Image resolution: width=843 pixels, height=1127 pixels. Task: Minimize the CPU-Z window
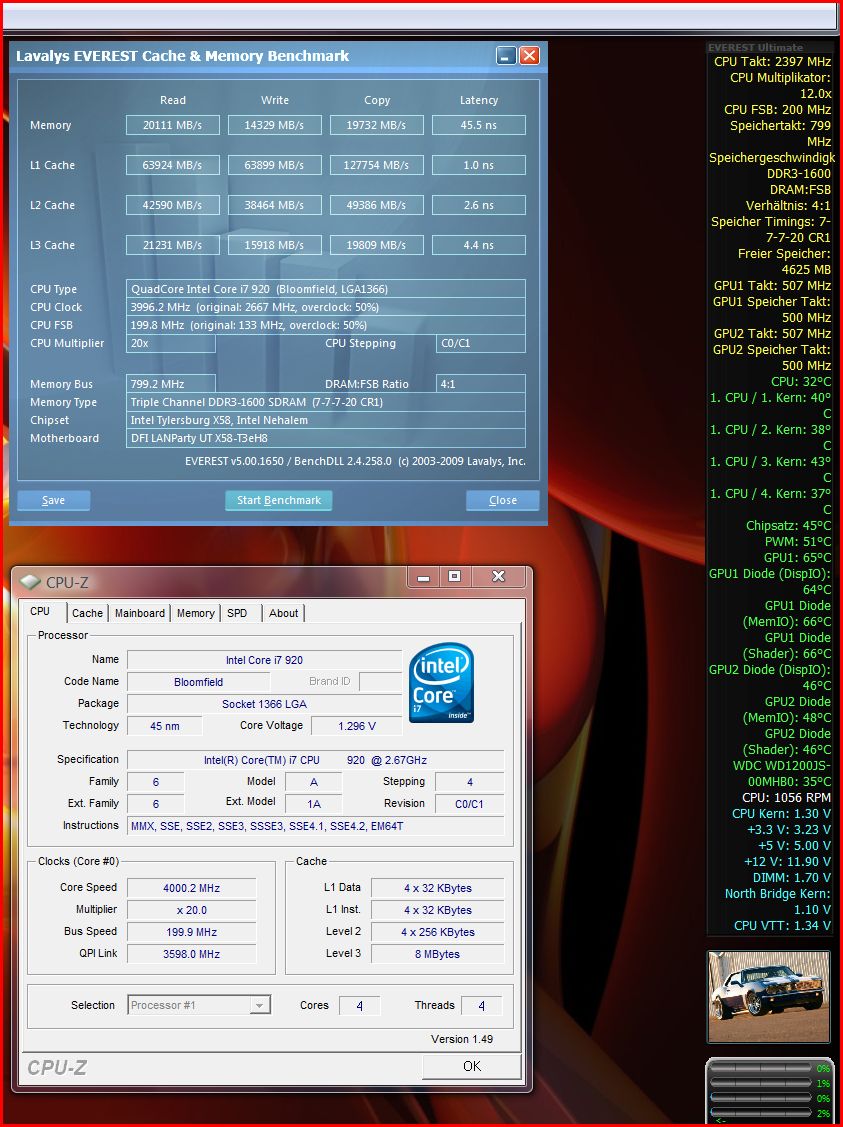(x=423, y=576)
